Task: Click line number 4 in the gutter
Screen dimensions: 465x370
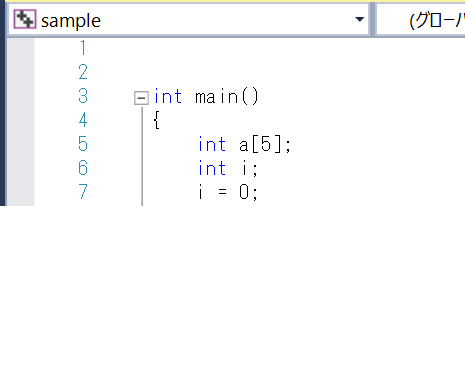Action: click(x=83, y=120)
